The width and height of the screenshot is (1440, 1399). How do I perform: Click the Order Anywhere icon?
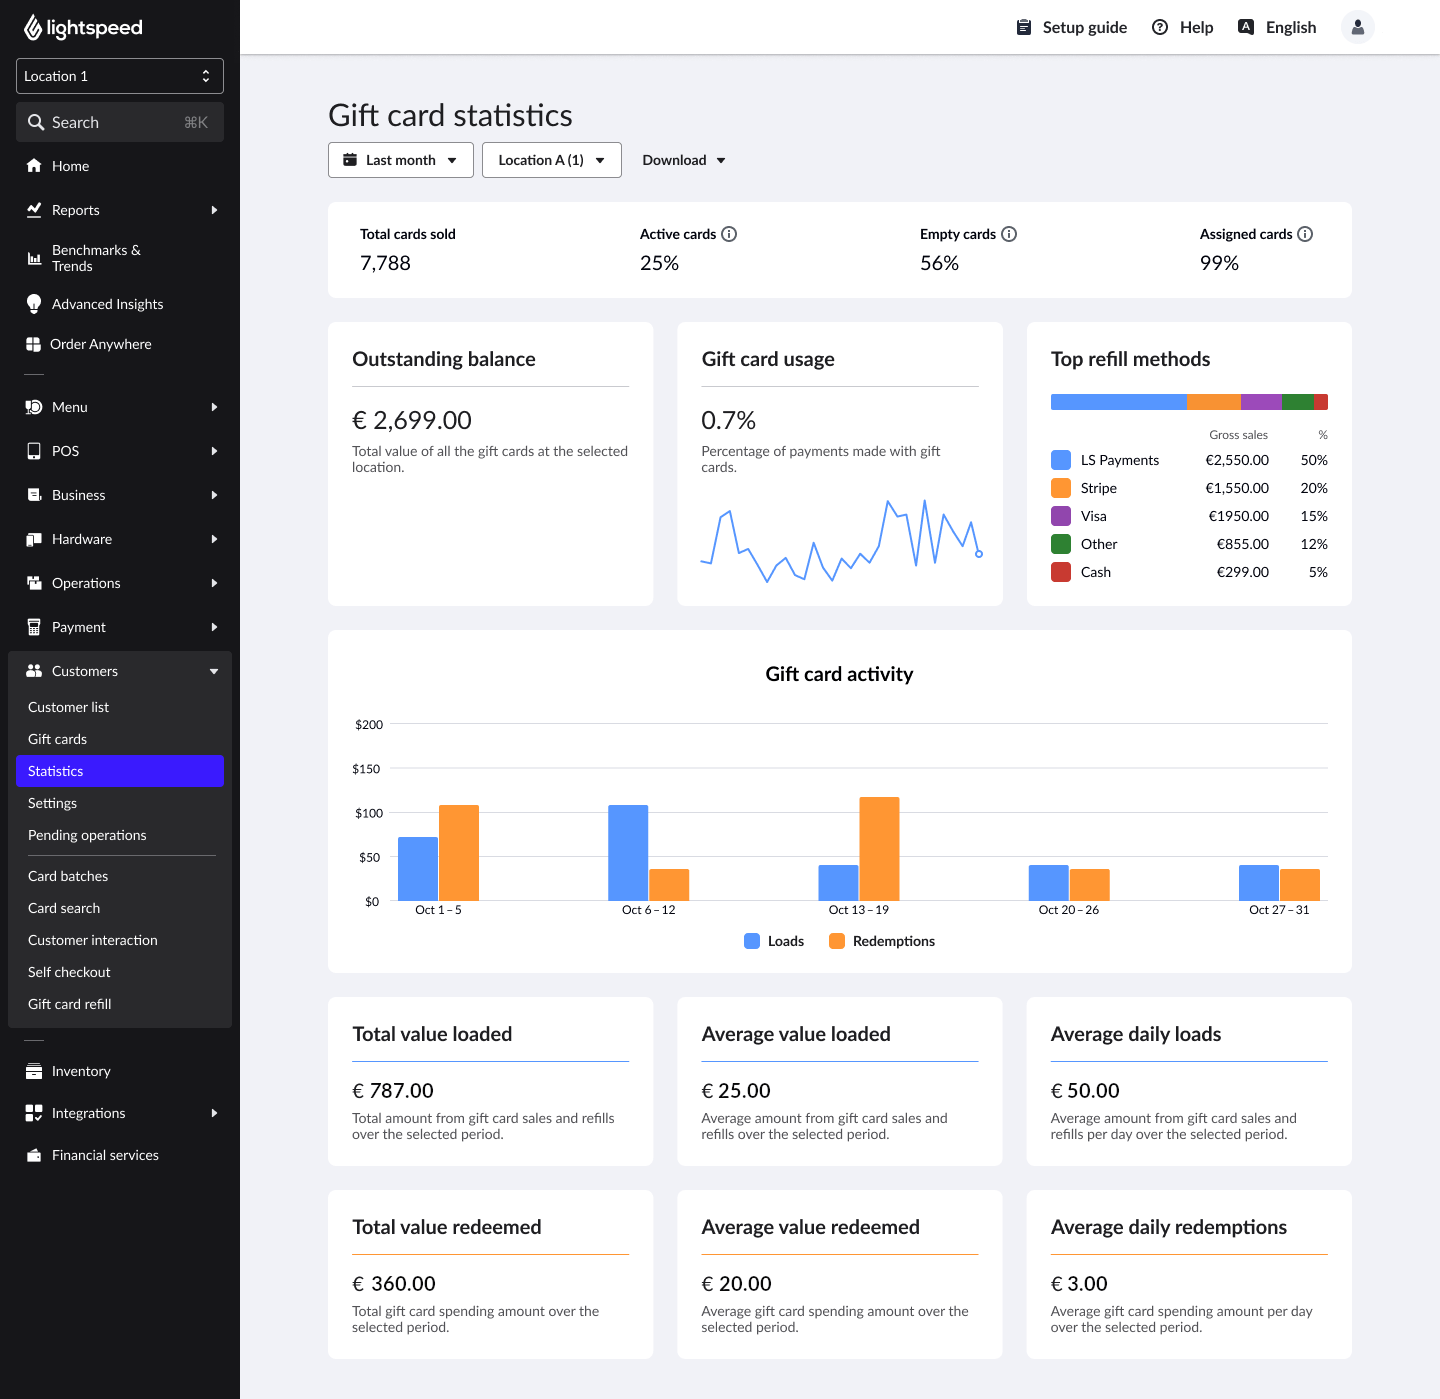pyautogui.click(x=35, y=344)
